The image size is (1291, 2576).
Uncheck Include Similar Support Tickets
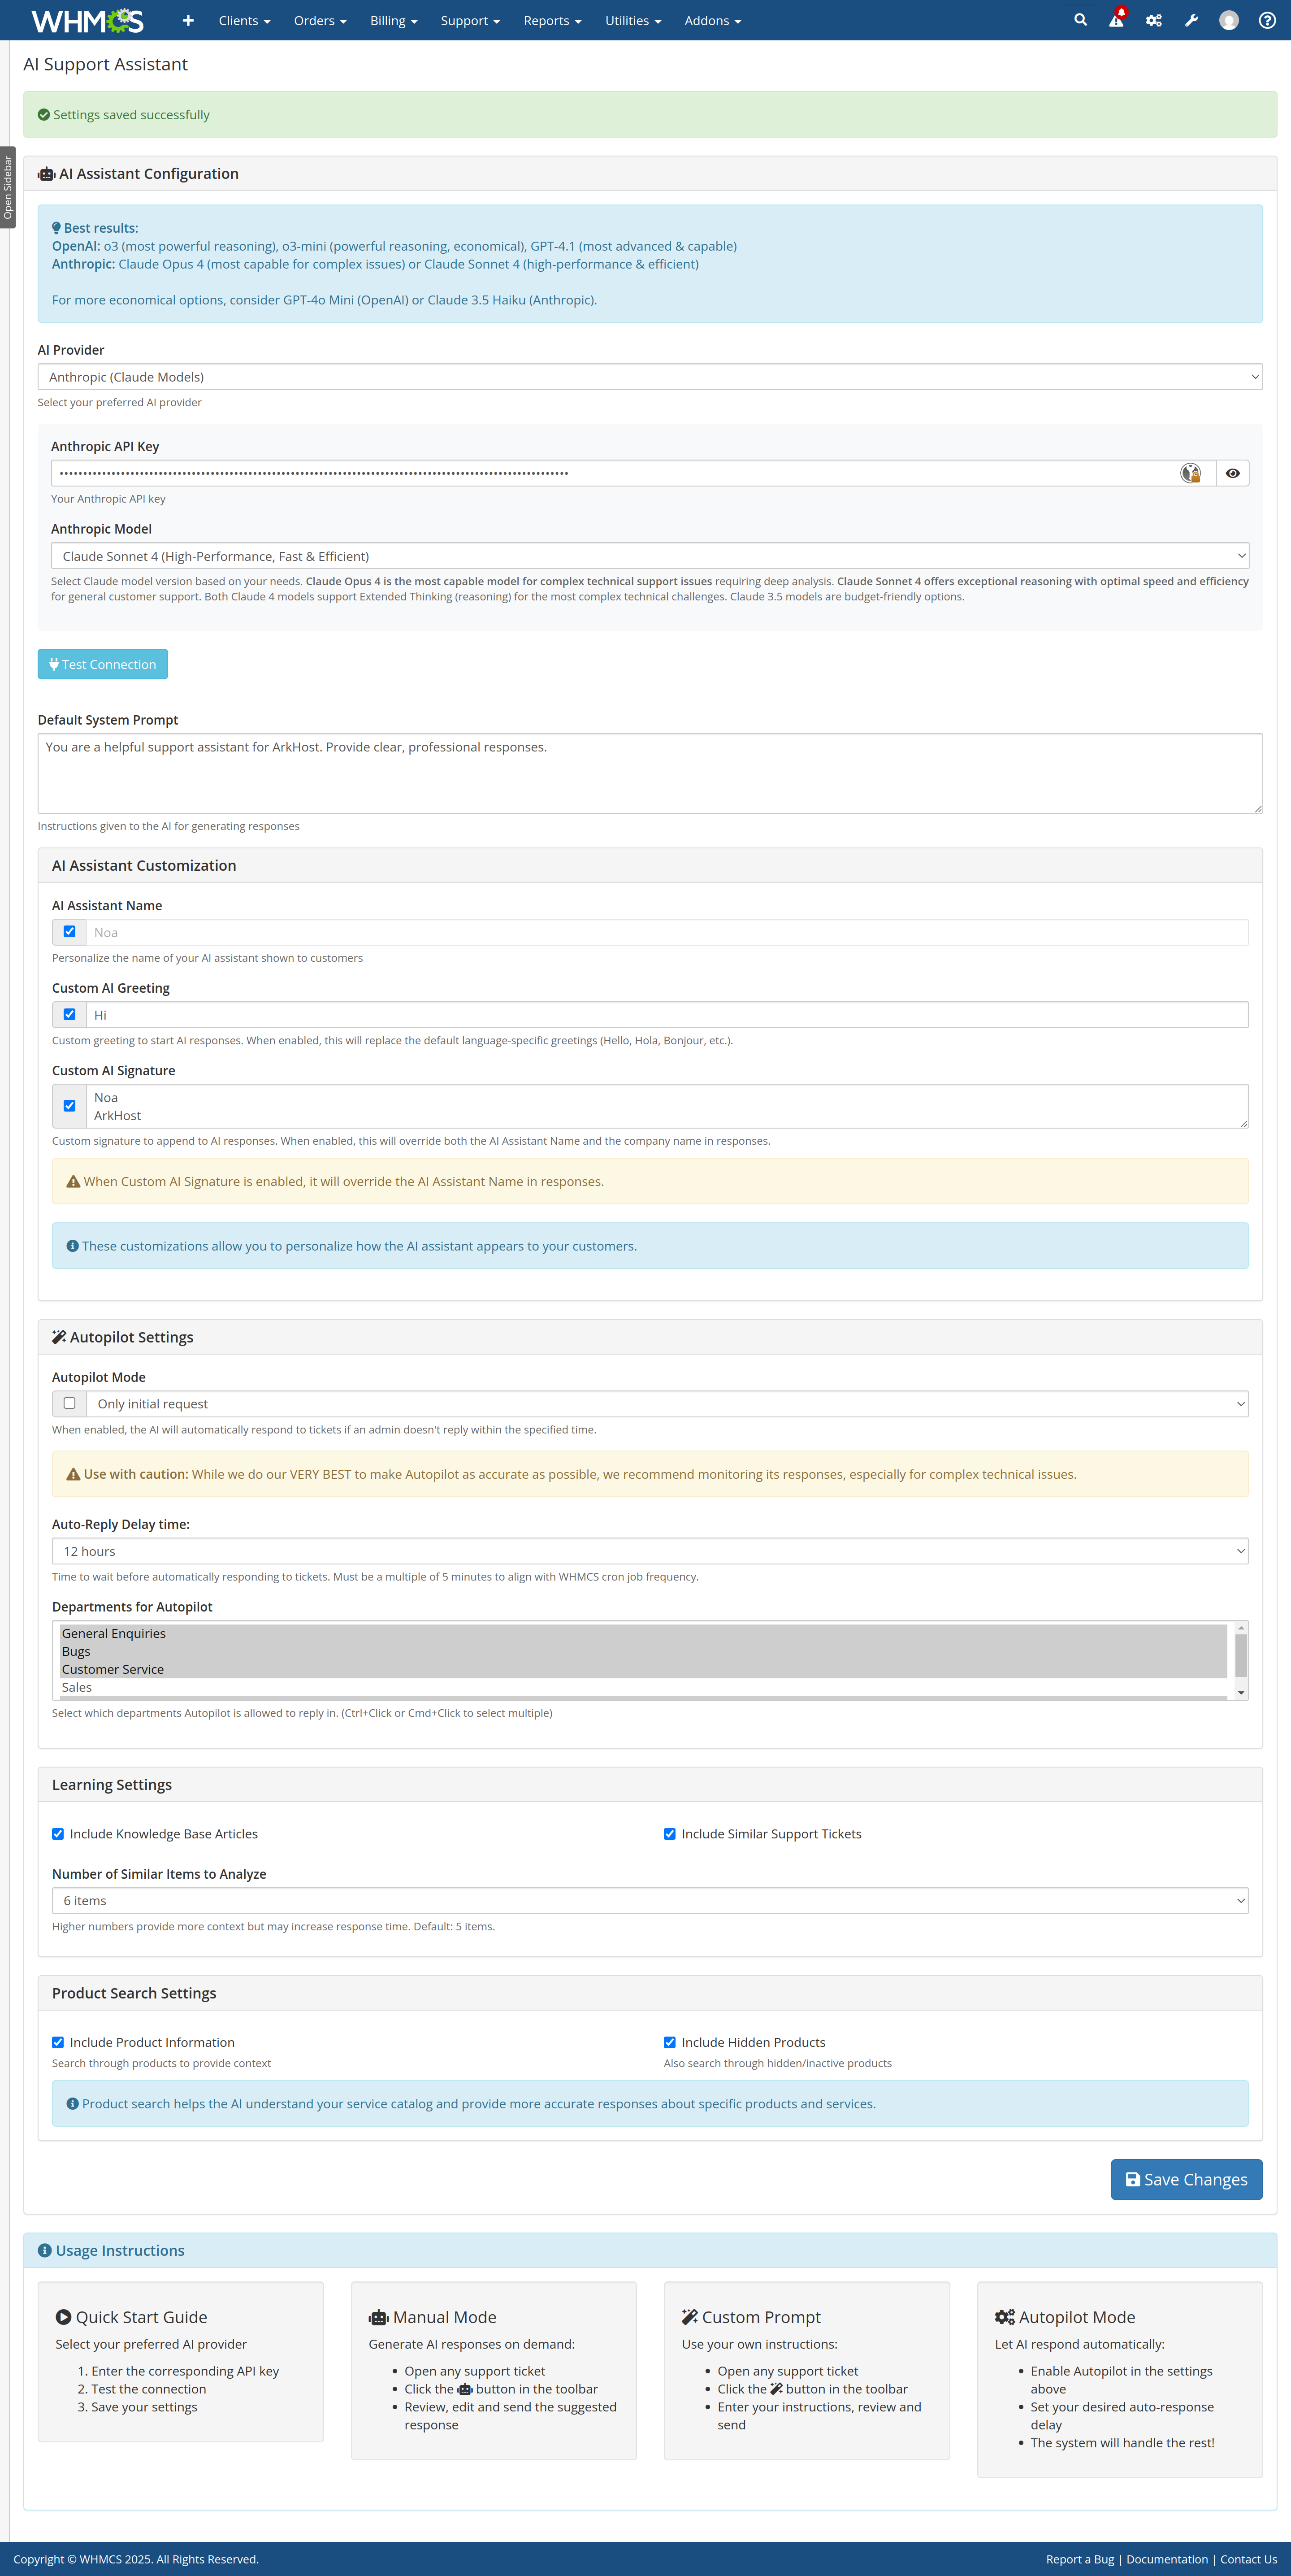[x=670, y=1834]
